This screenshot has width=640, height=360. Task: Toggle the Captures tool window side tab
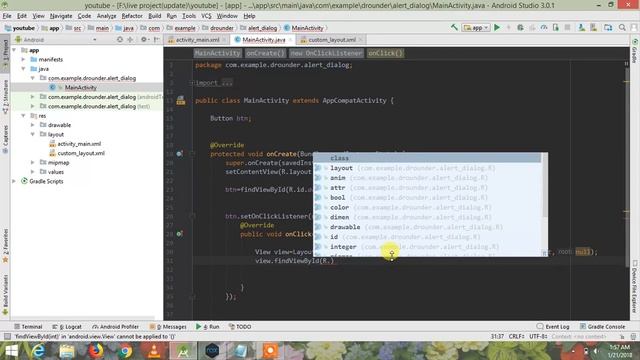pyautogui.click(x=5, y=139)
